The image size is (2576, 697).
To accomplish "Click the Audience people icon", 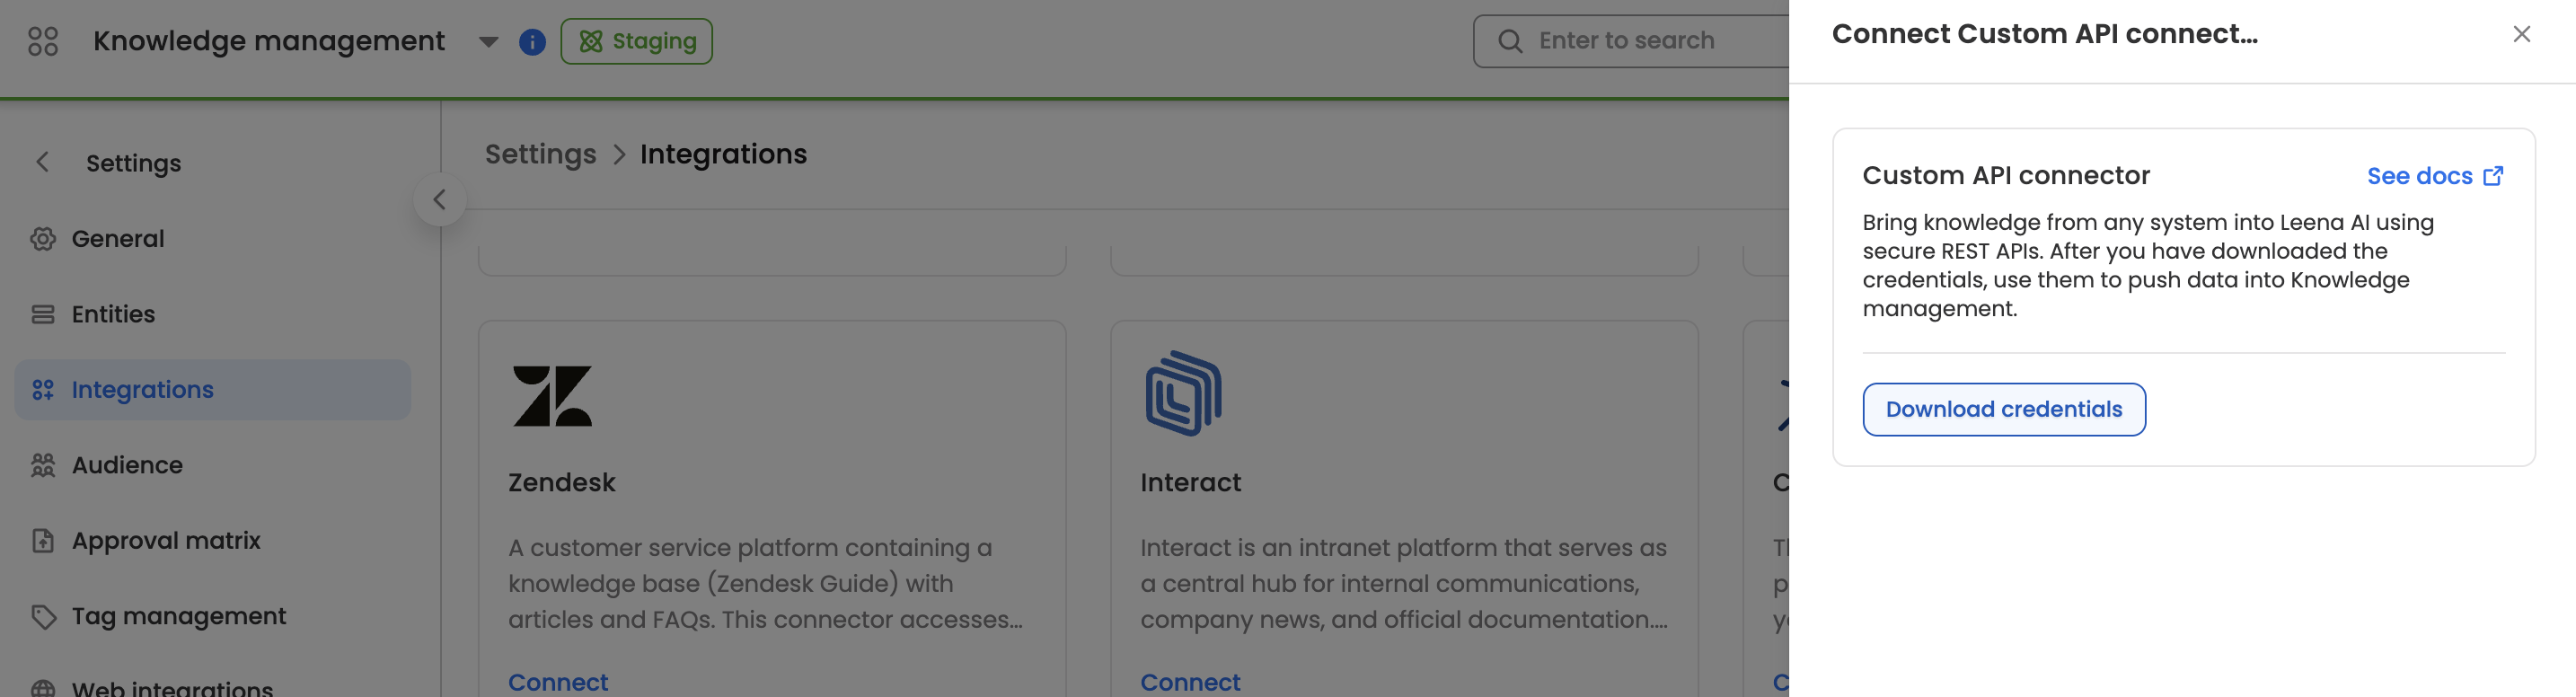I will tap(43, 465).
